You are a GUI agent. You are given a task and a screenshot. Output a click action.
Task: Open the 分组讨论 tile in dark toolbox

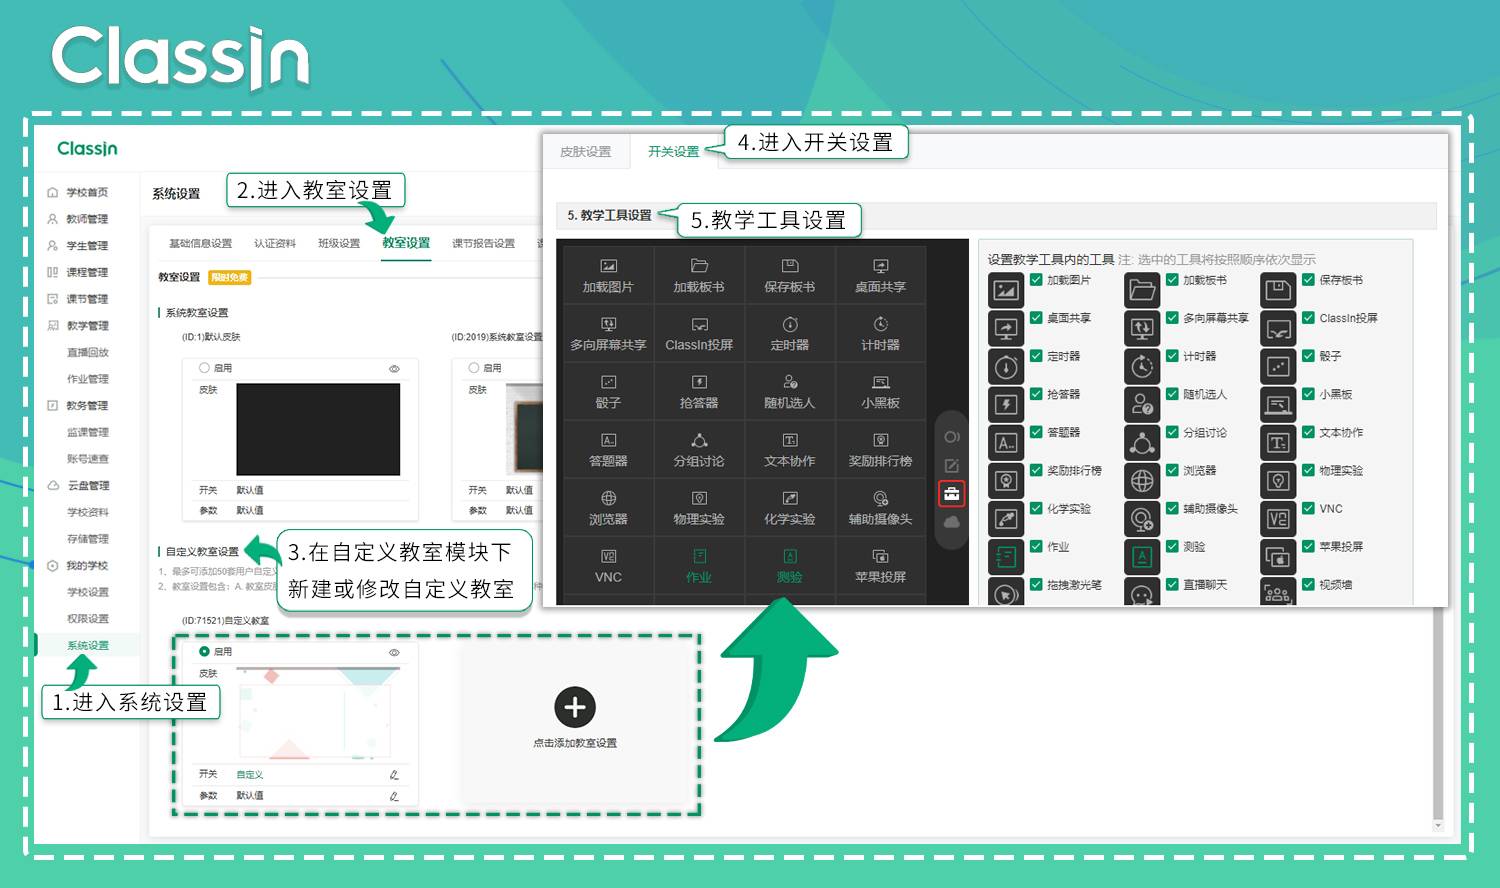tap(699, 449)
